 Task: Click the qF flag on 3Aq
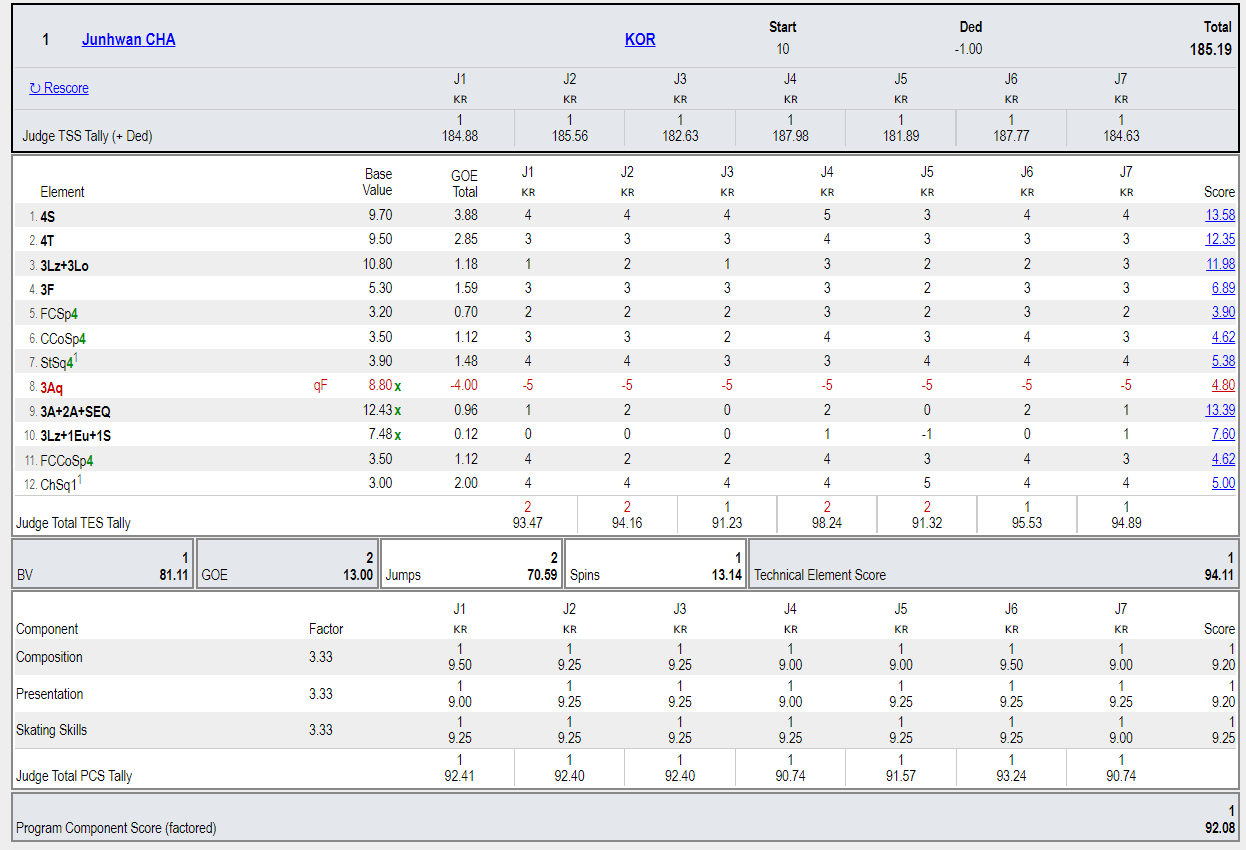point(320,385)
